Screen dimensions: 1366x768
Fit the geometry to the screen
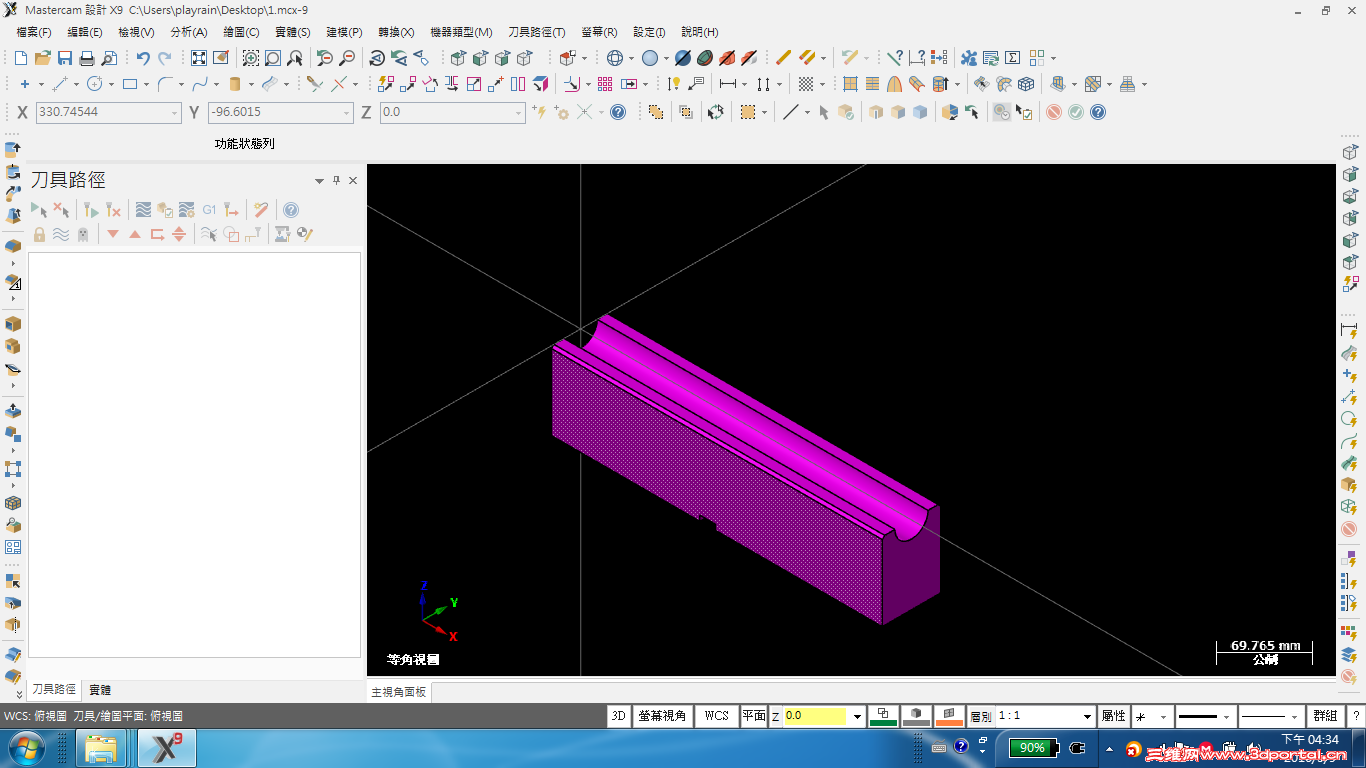click(199, 58)
